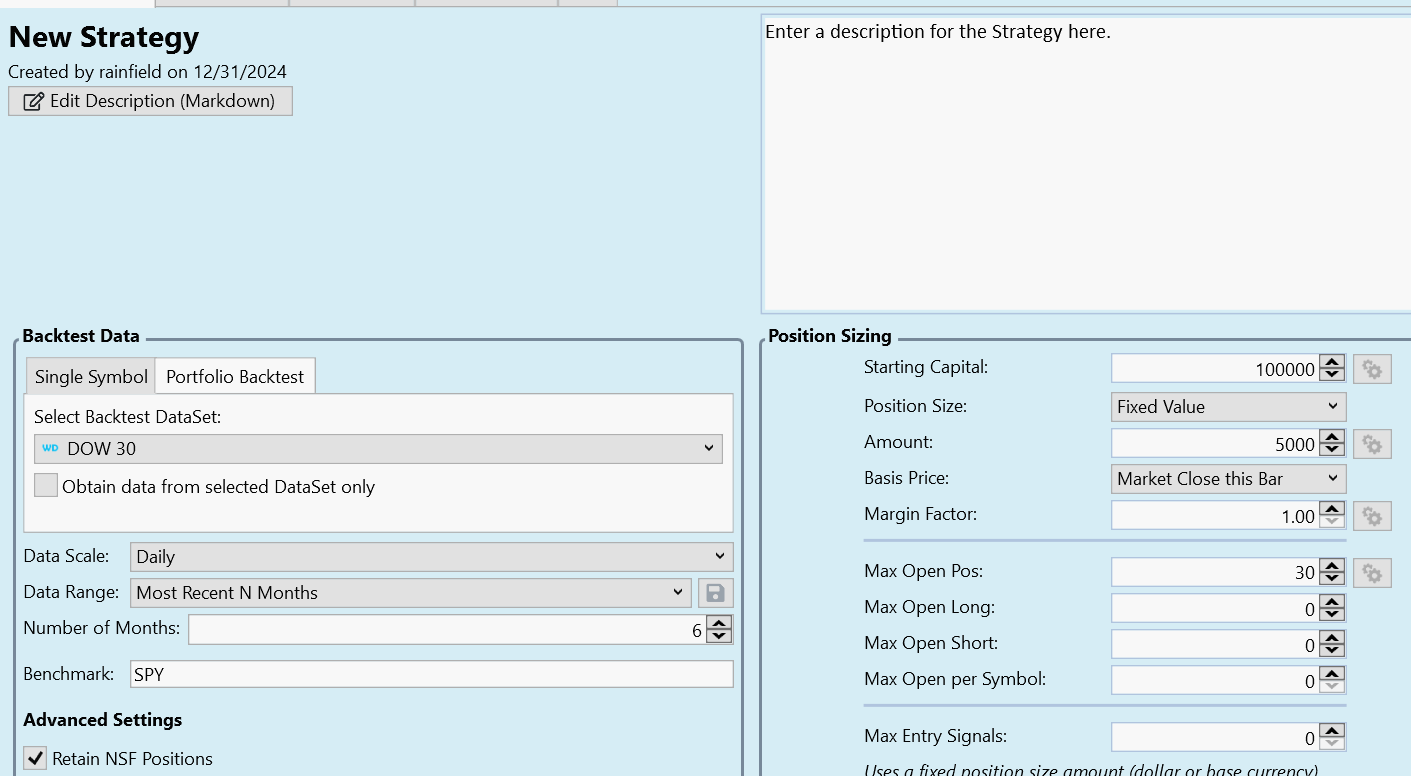Expand the Data Scale dropdown
The height and width of the screenshot is (776, 1411).
point(431,557)
